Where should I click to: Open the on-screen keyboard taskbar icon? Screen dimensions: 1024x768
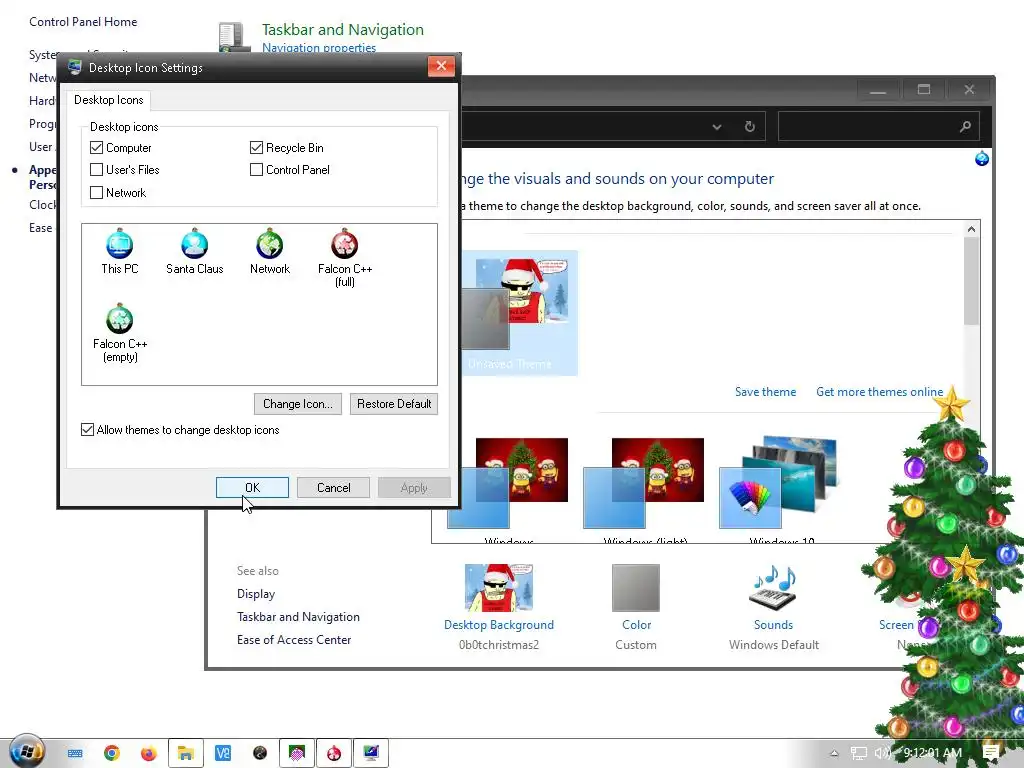(x=75, y=753)
